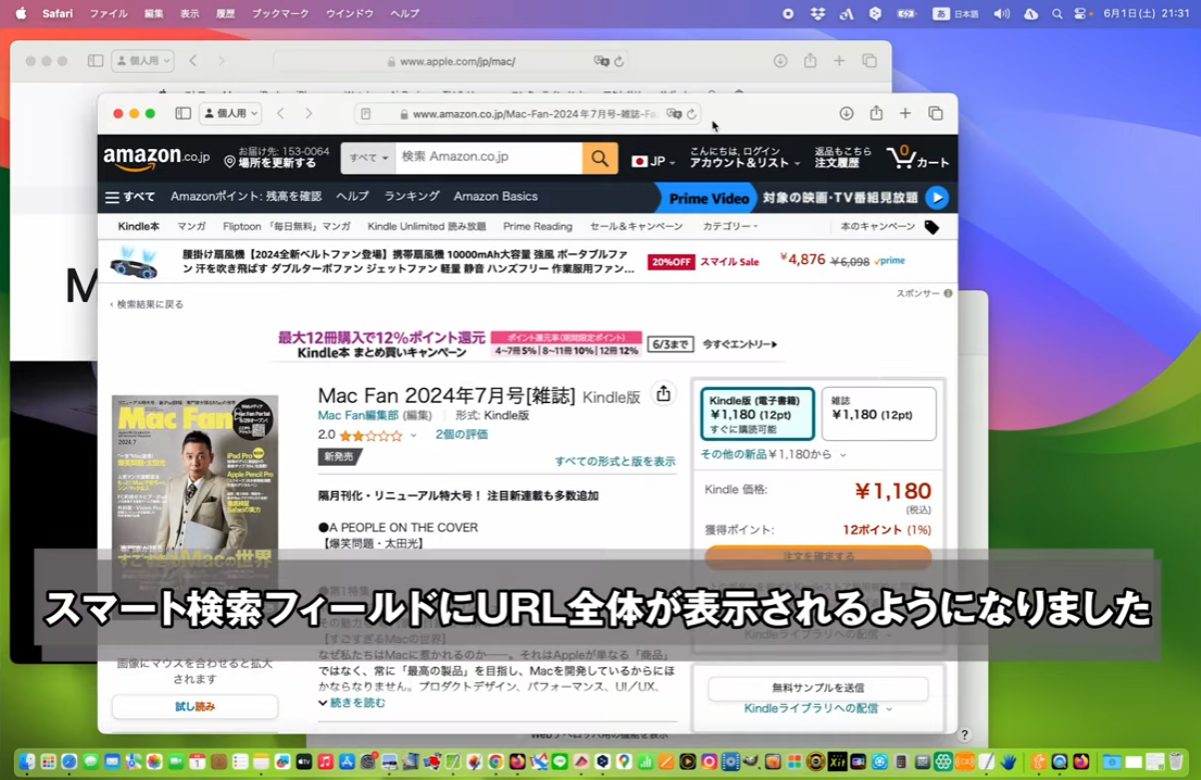Image resolution: width=1201 pixels, height=780 pixels.
Task: Open the 履歴 menu
Action: (225, 13)
